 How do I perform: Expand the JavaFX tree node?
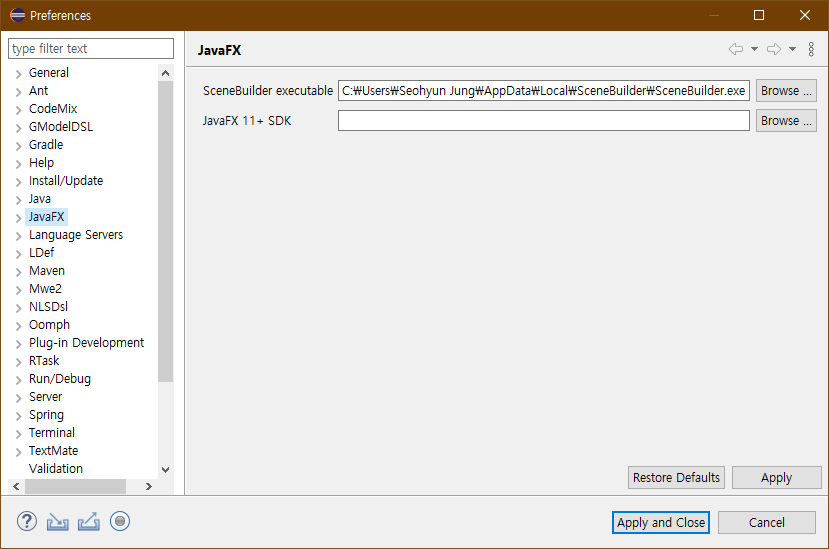point(19,217)
